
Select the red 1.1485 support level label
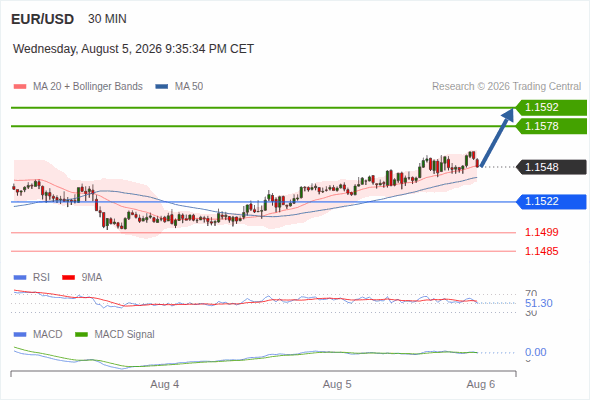[x=541, y=251]
